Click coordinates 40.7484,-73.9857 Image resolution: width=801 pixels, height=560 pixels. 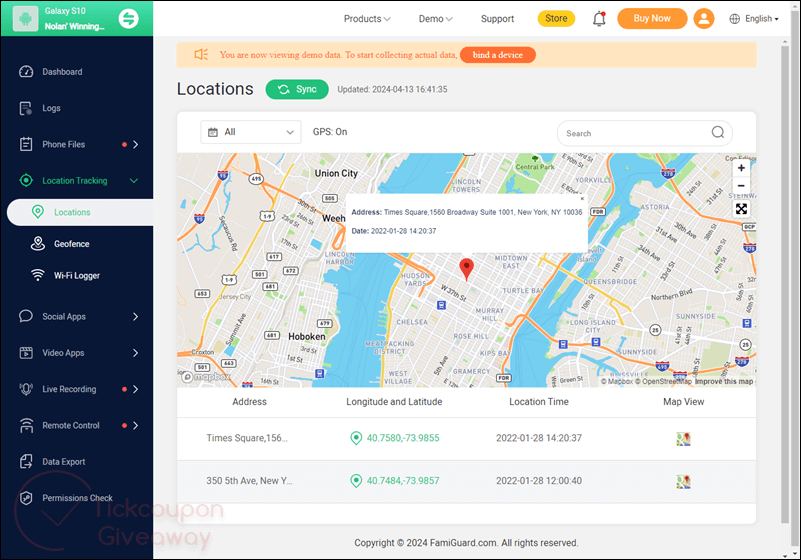[x=403, y=481]
